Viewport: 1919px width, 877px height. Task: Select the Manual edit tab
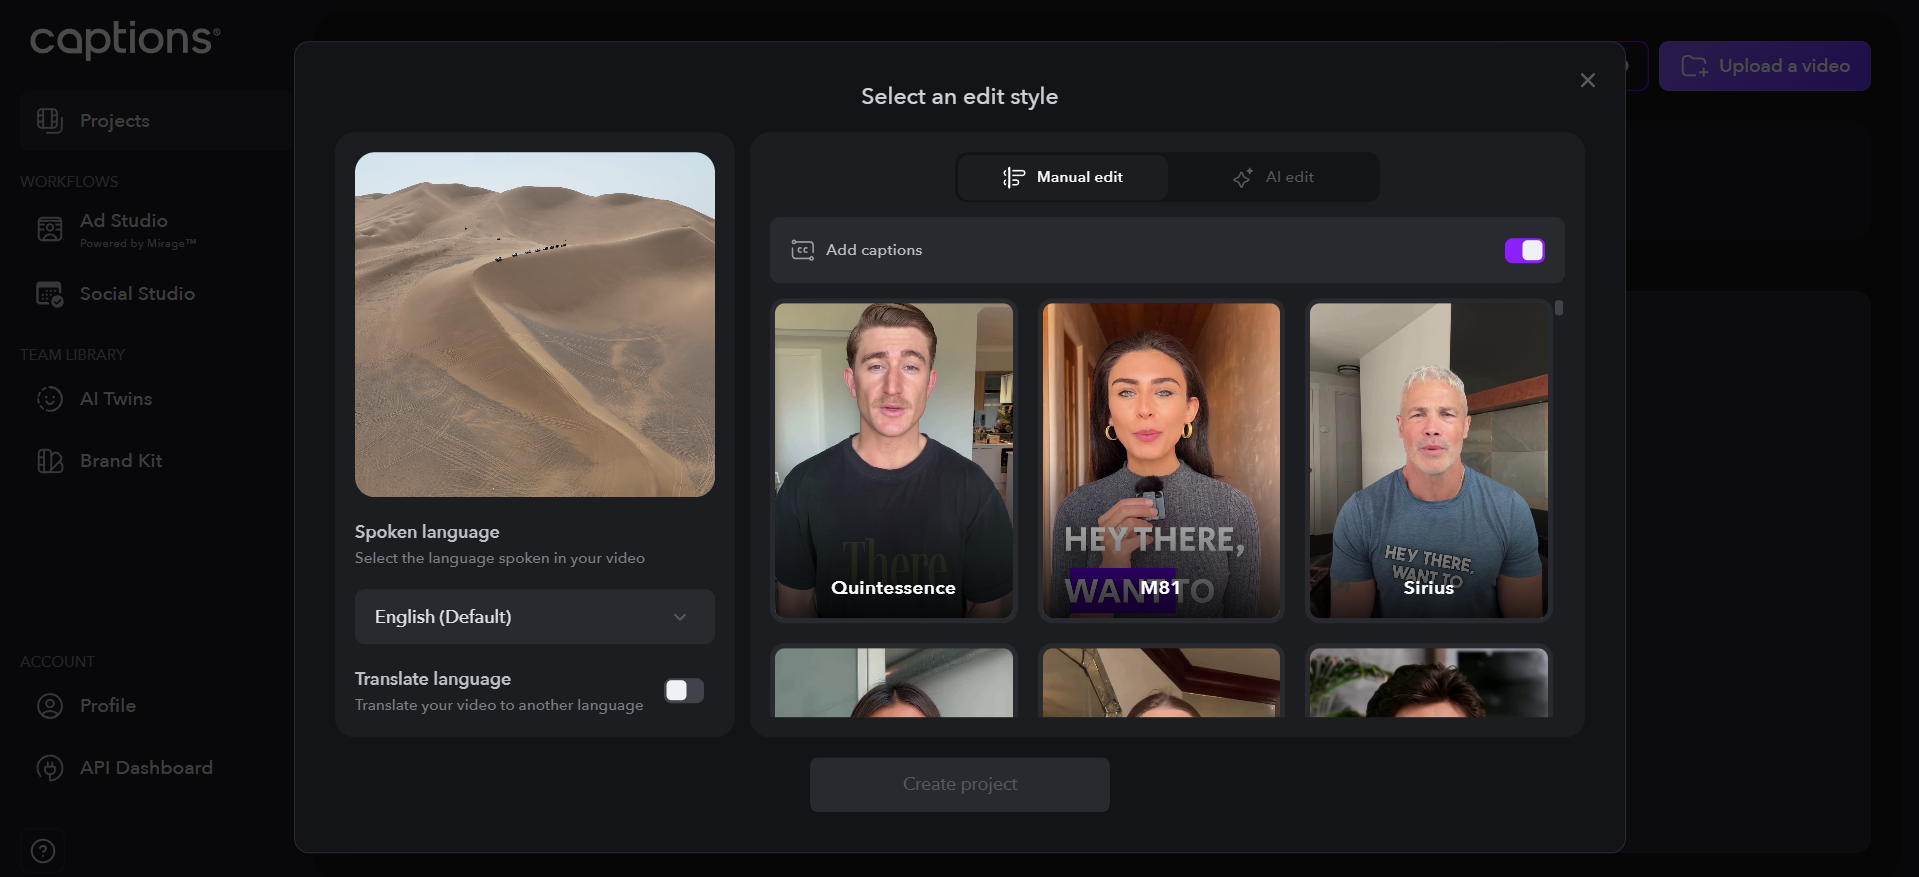(x=1063, y=177)
